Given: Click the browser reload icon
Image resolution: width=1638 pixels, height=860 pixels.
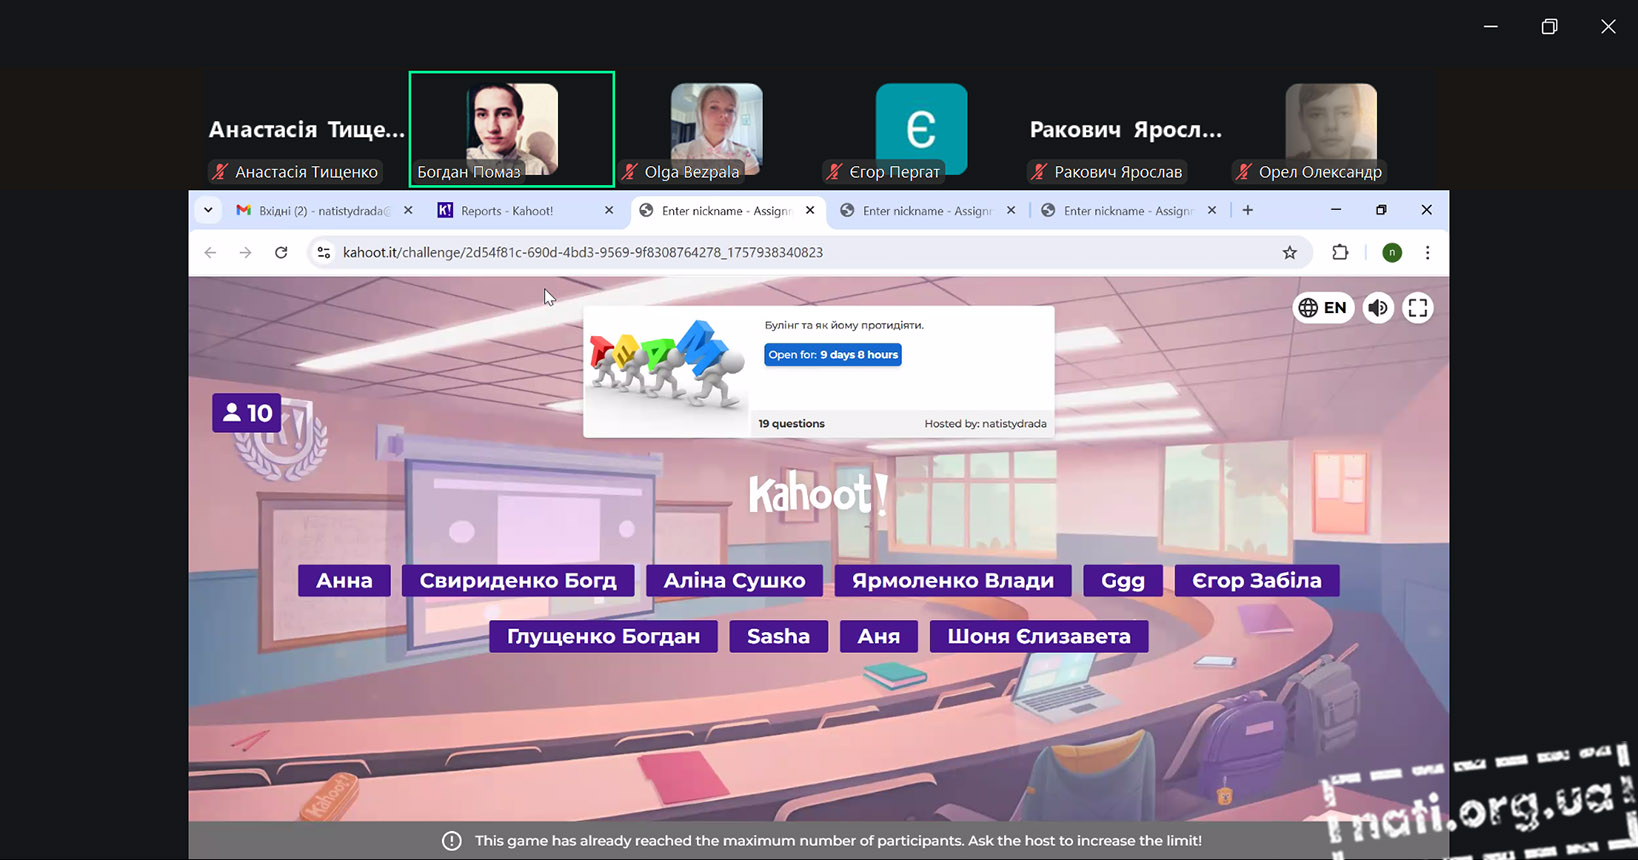Looking at the screenshot, I should click(x=281, y=253).
